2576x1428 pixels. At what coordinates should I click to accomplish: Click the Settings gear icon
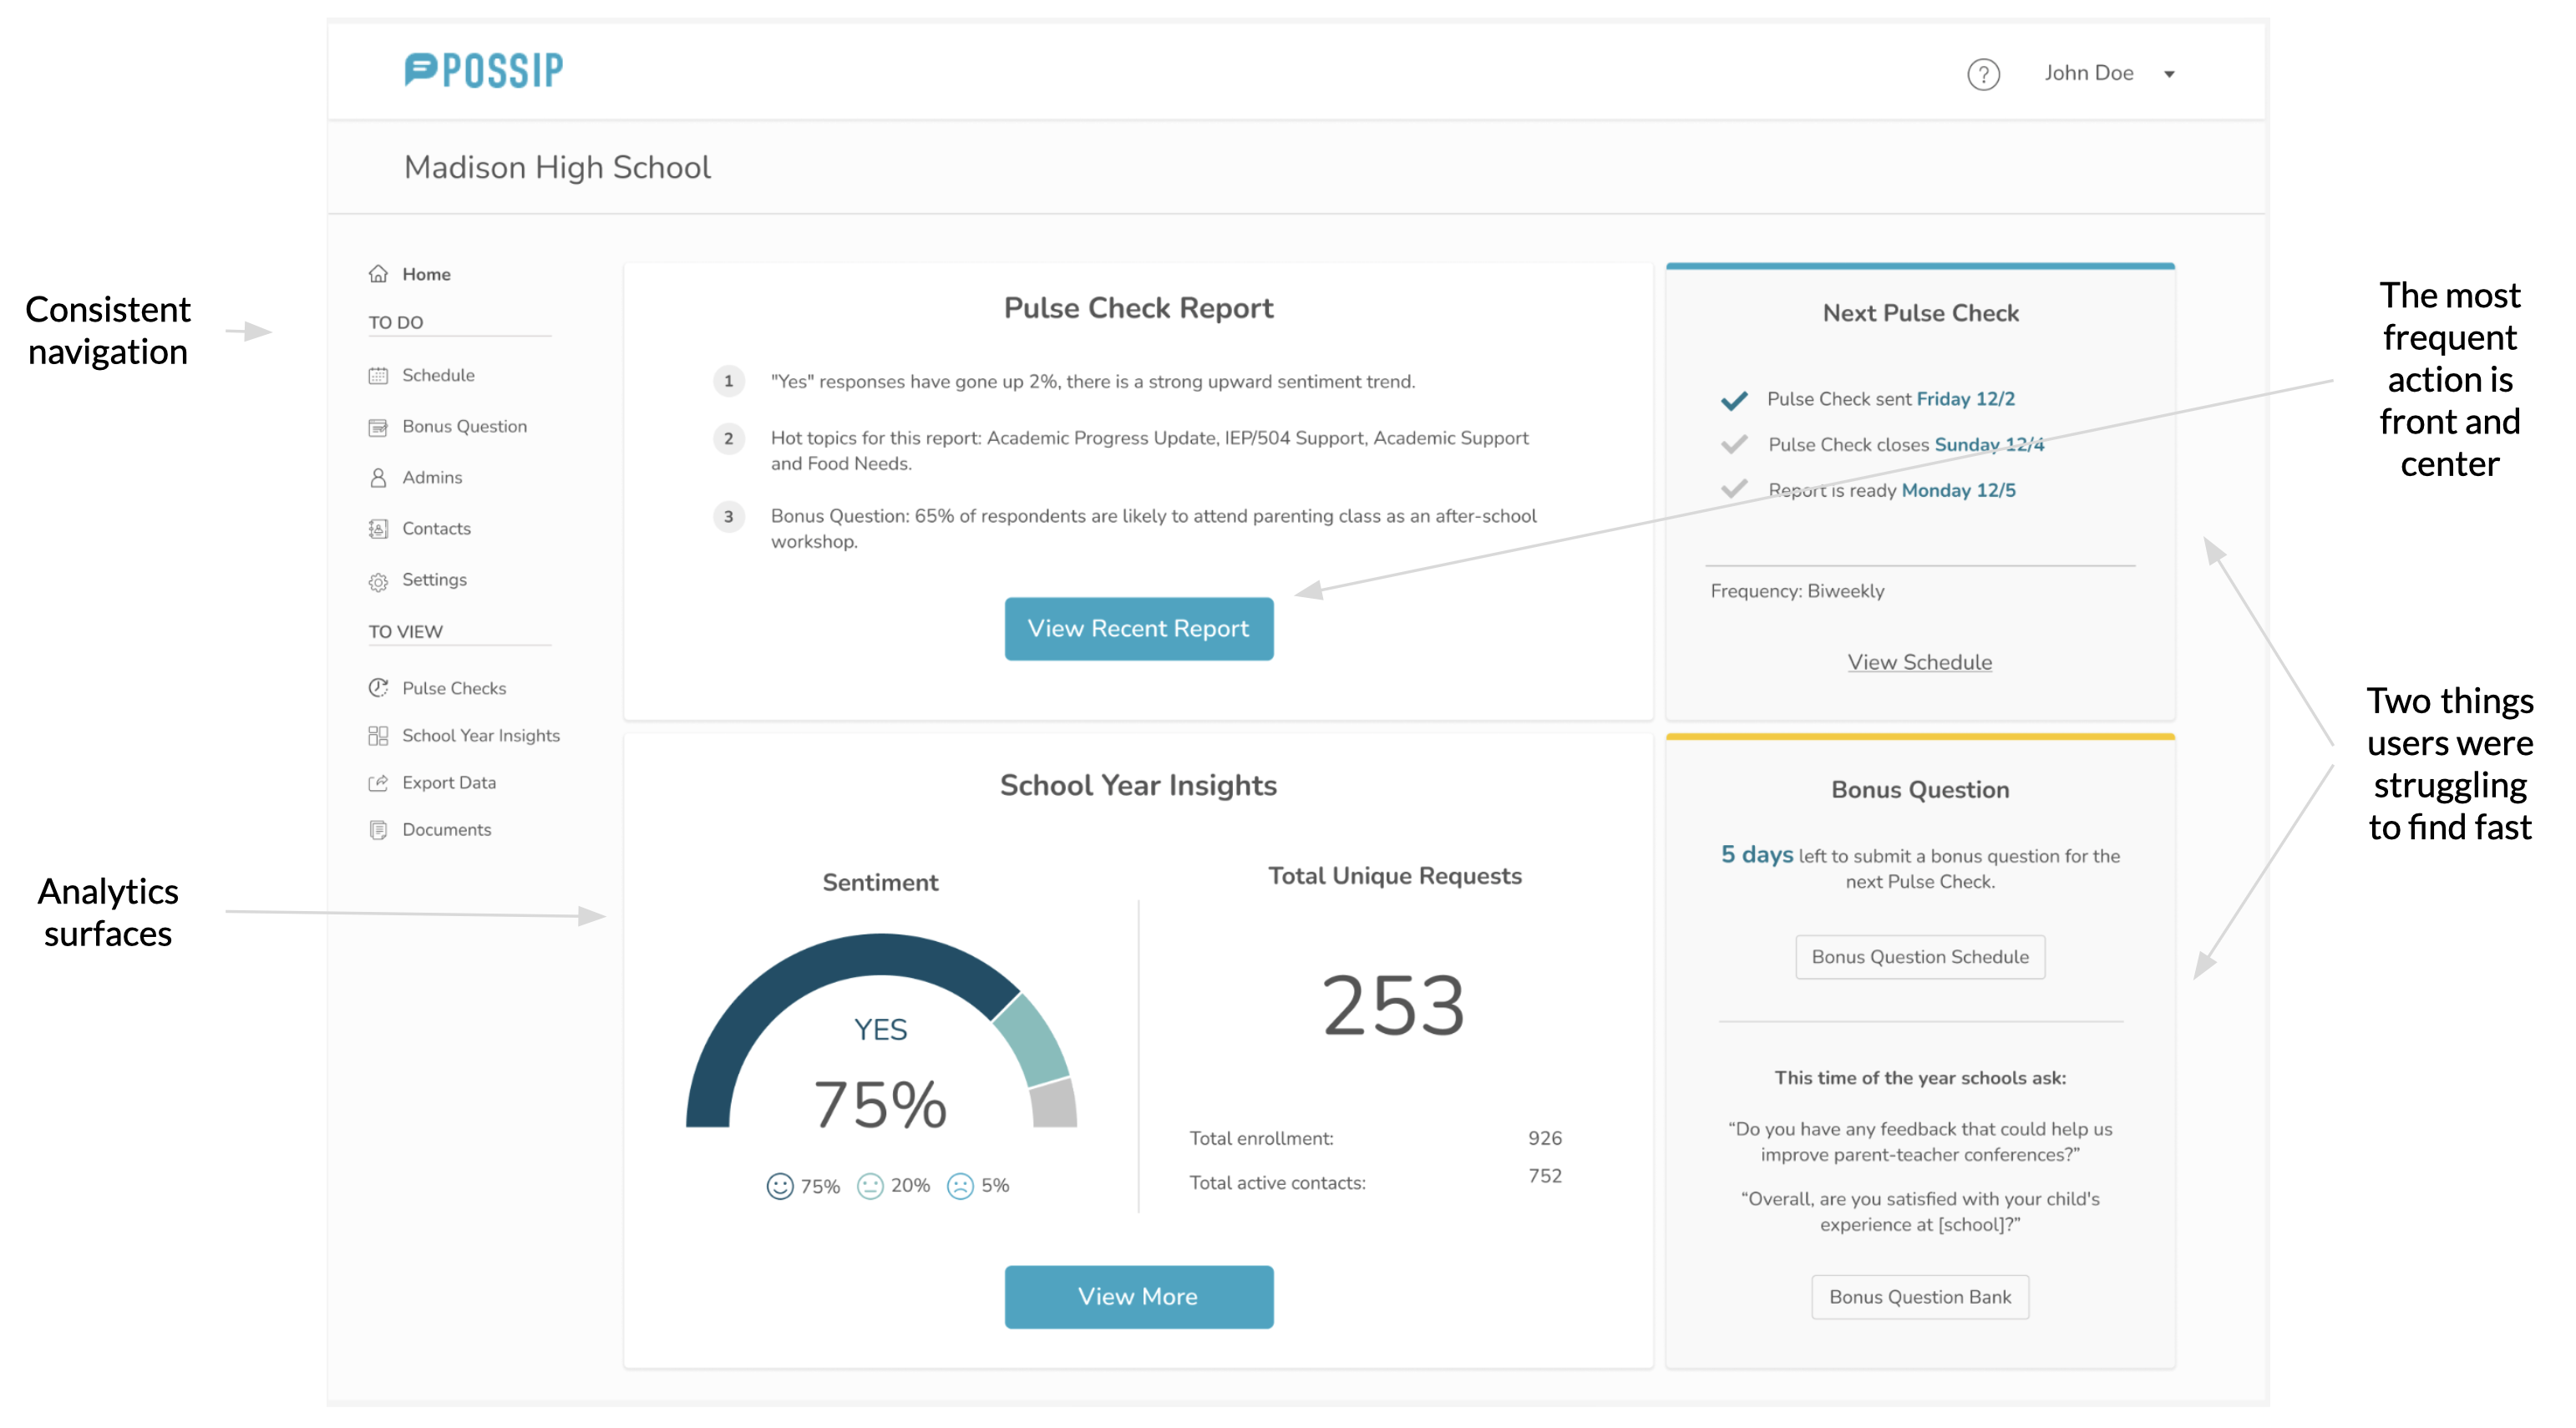pos(378,581)
